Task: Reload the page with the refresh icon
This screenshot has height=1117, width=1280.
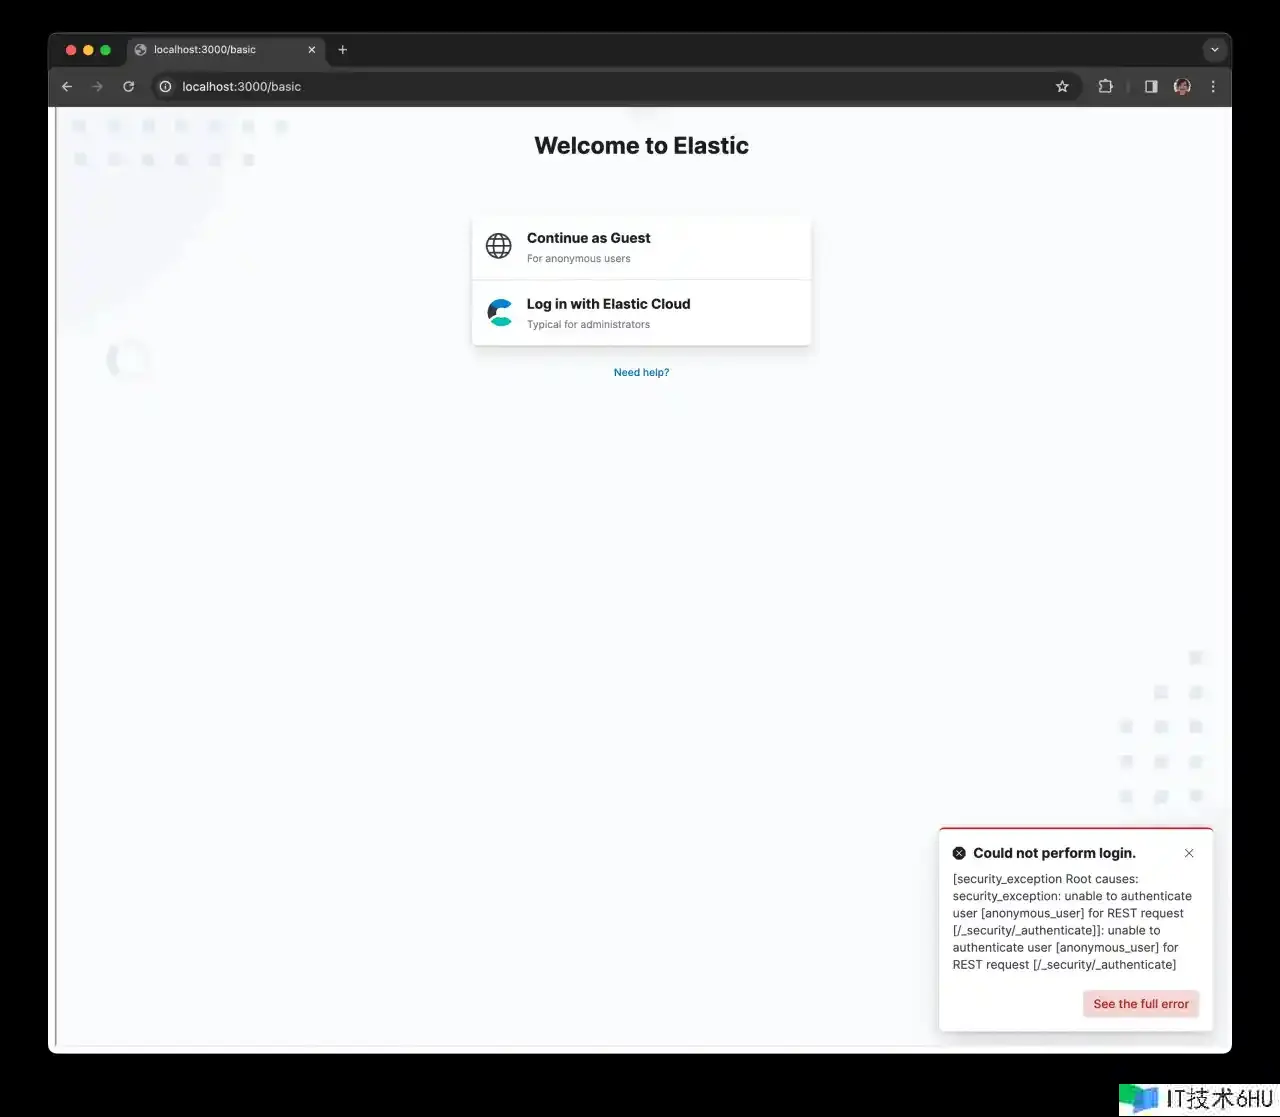Action: click(x=128, y=87)
